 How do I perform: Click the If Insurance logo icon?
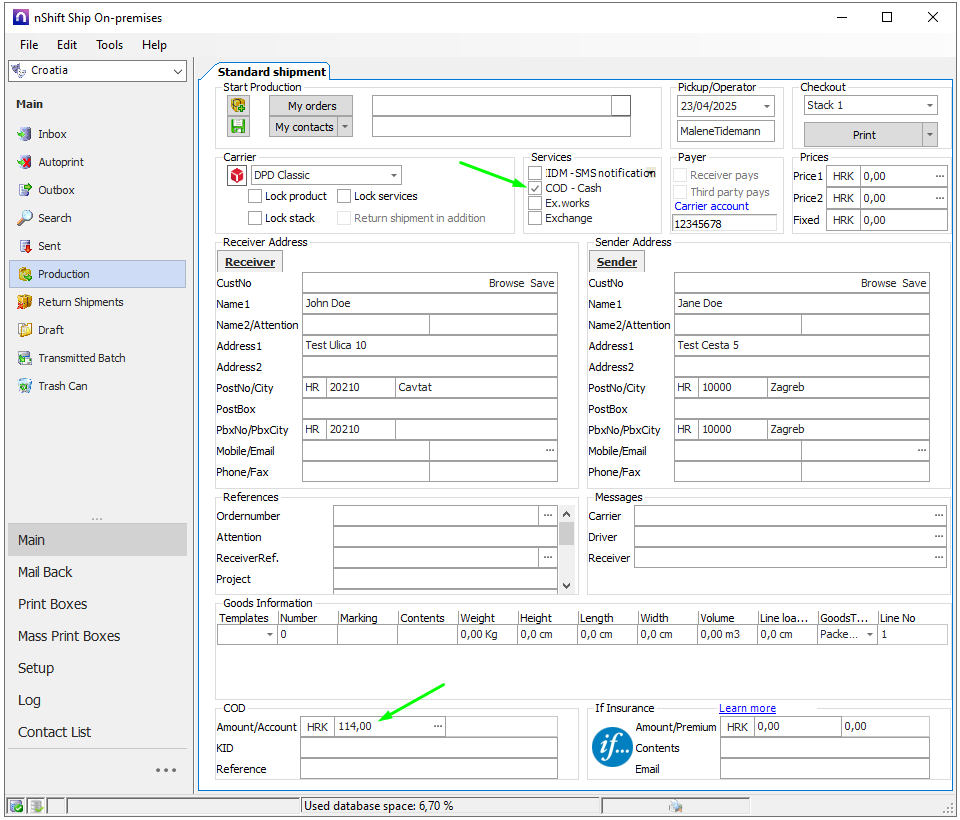(x=612, y=747)
